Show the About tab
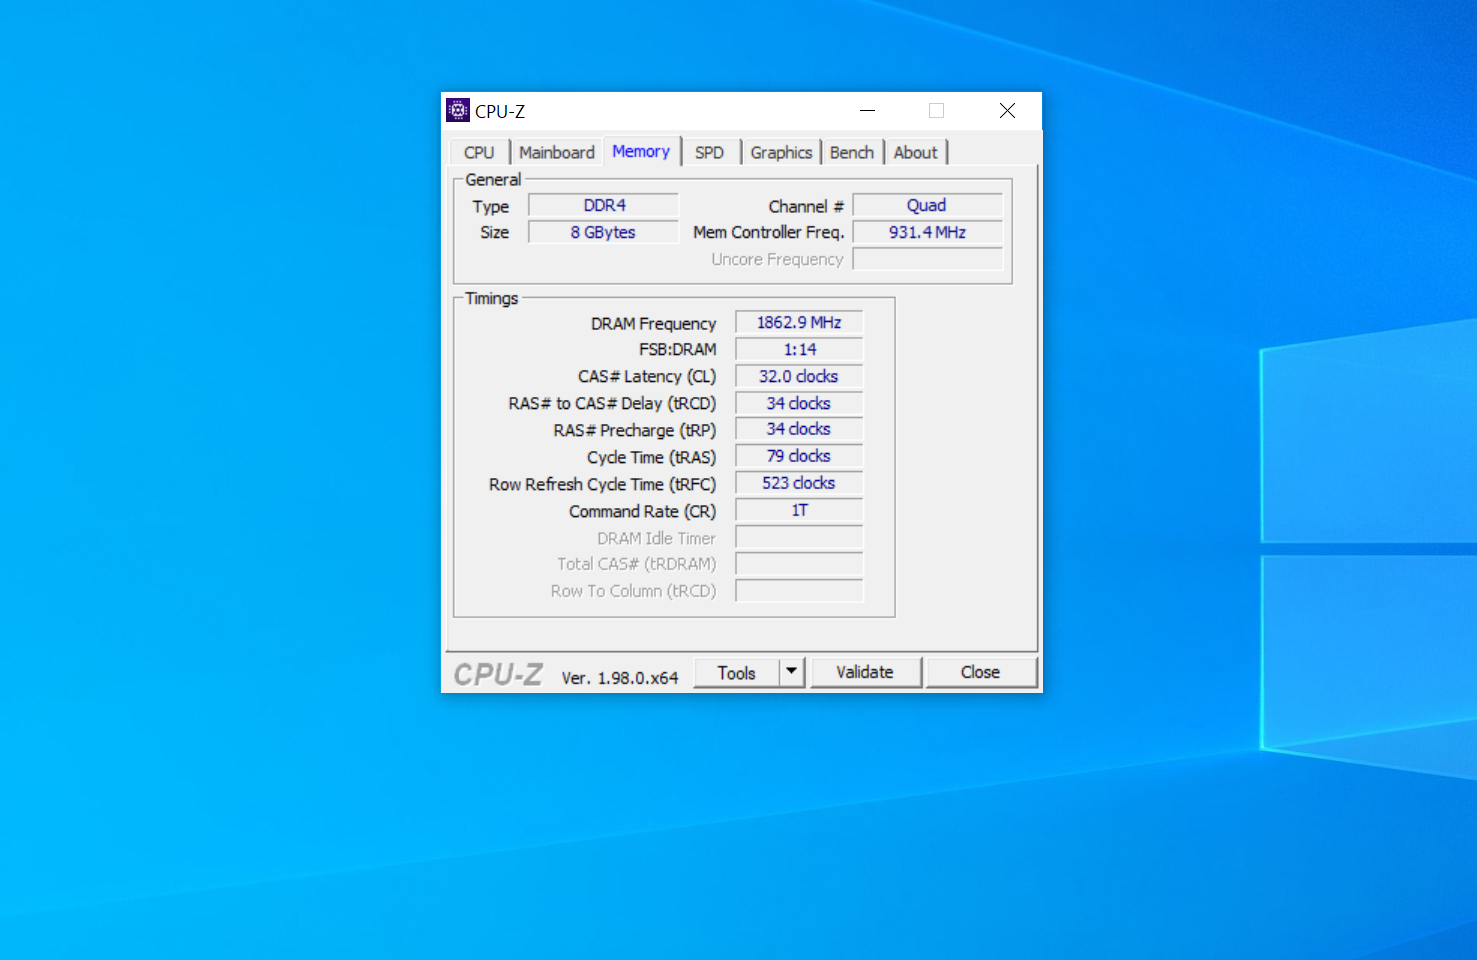The height and width of the screenshot is (960, 1477). [915, 153]
